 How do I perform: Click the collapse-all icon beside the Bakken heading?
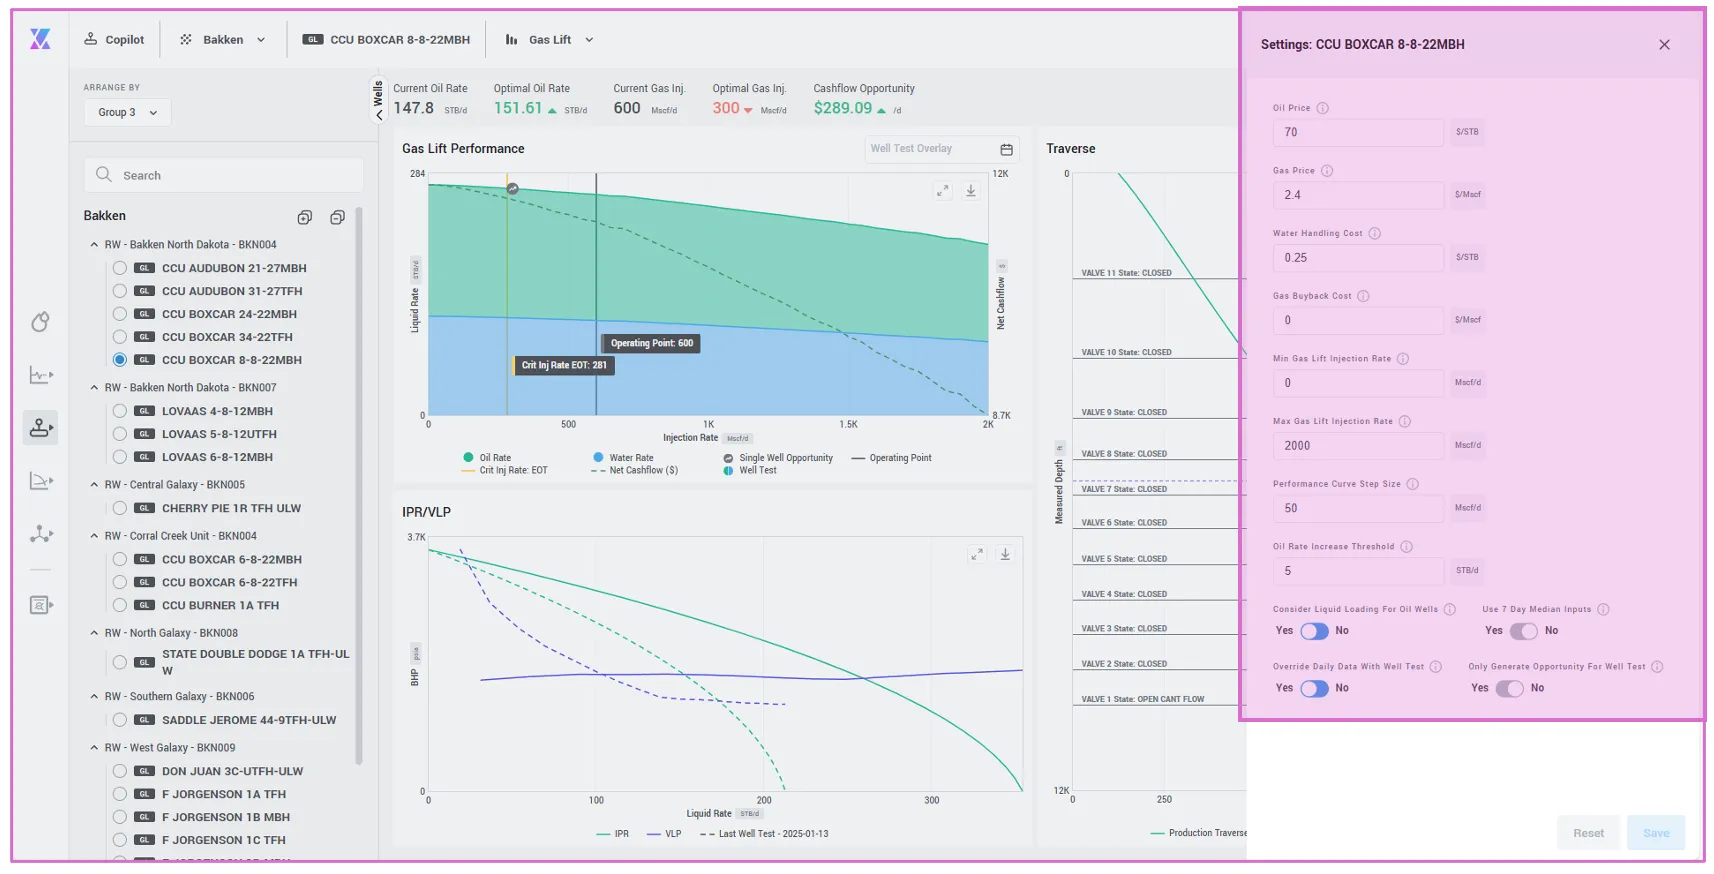pos(337,217)
